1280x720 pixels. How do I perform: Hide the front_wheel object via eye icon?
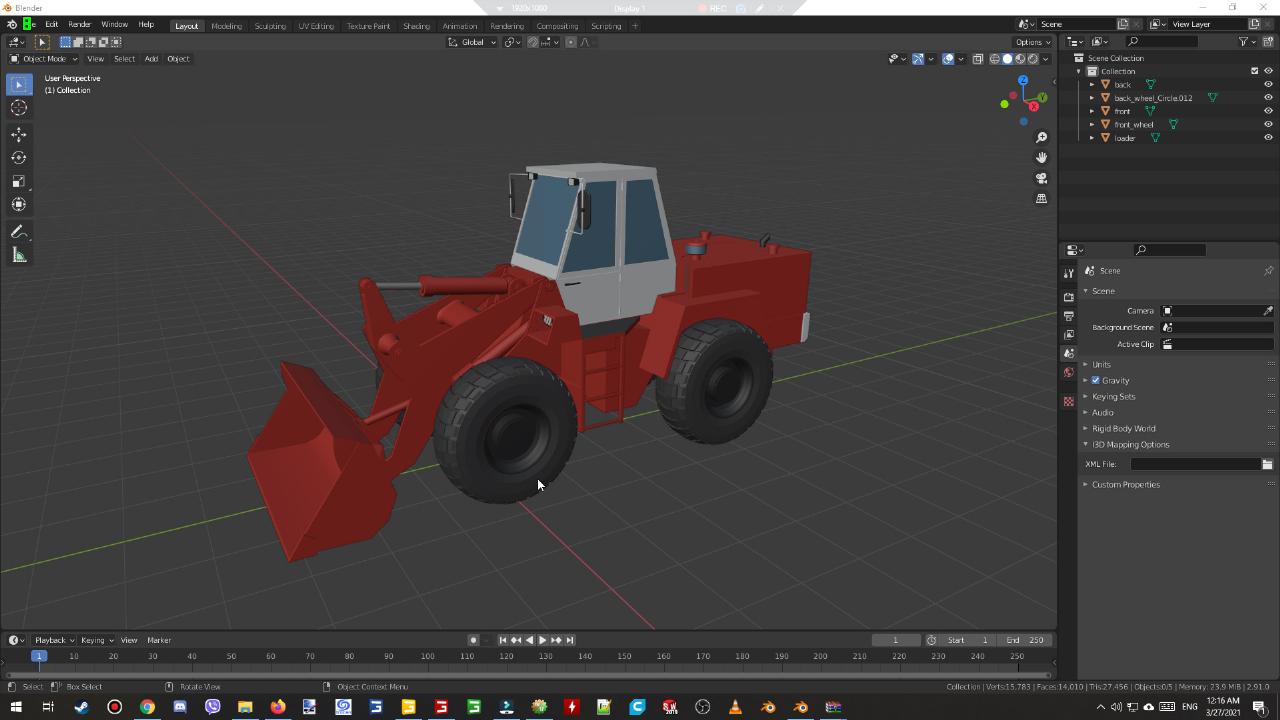1268,125
